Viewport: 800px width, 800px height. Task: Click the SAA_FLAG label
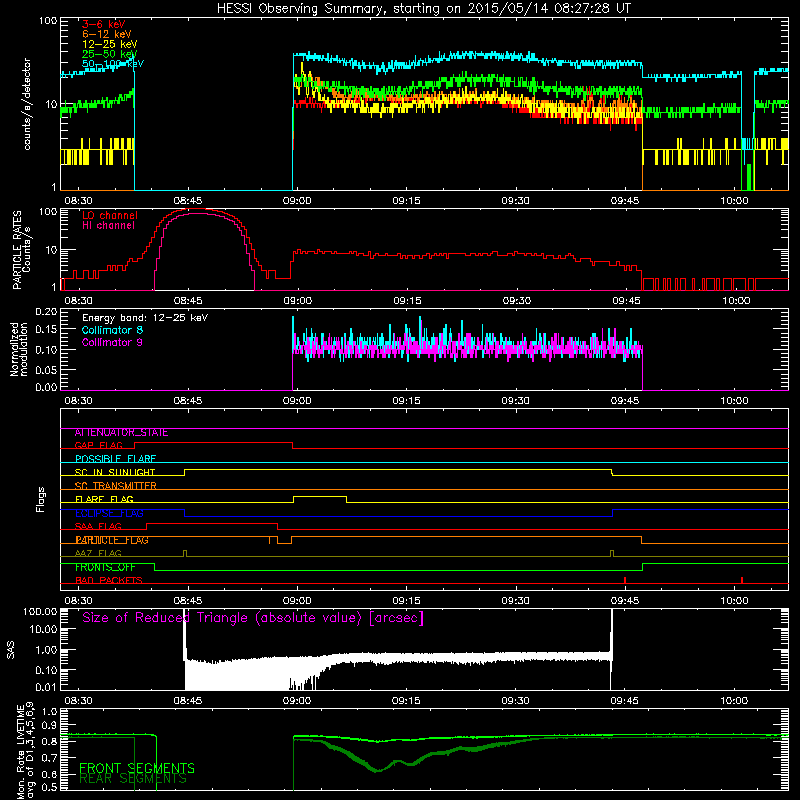coord(98,526)
